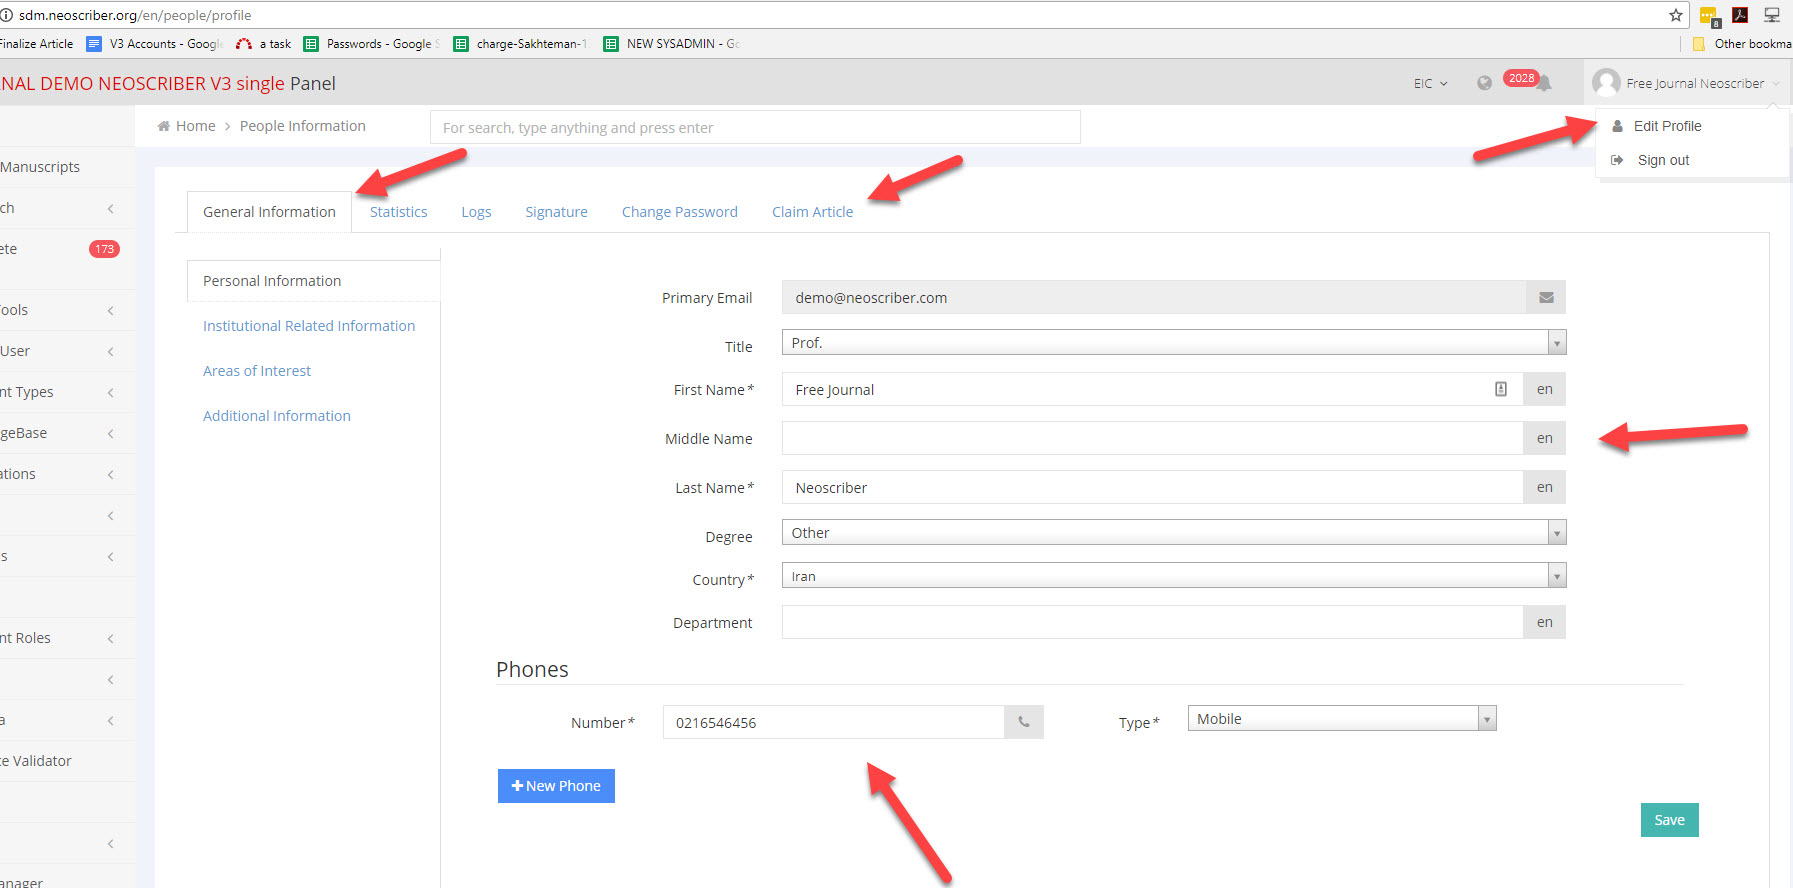Click the contact card icon in First Name field
This screenshot has width=1793, height=888.
pyautogui.click(x=1501, y=389)
